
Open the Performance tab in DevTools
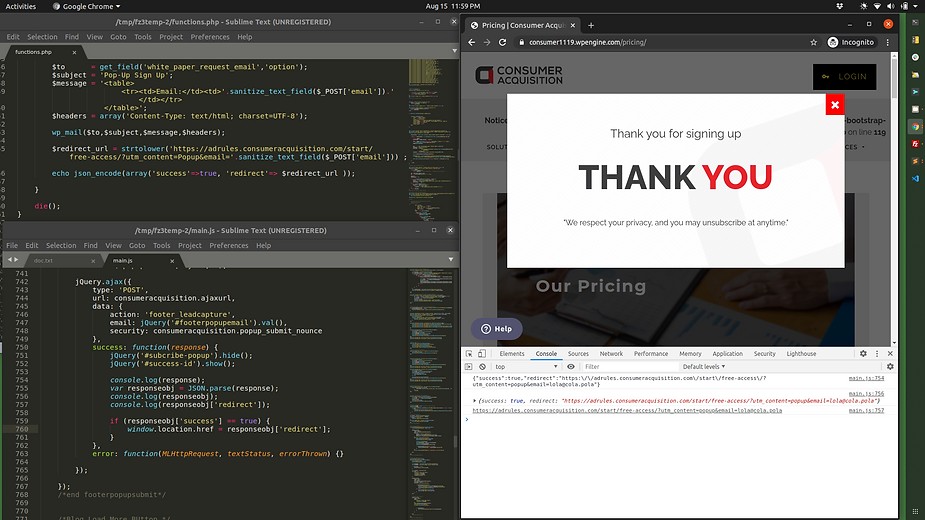[x=651, y=354]
